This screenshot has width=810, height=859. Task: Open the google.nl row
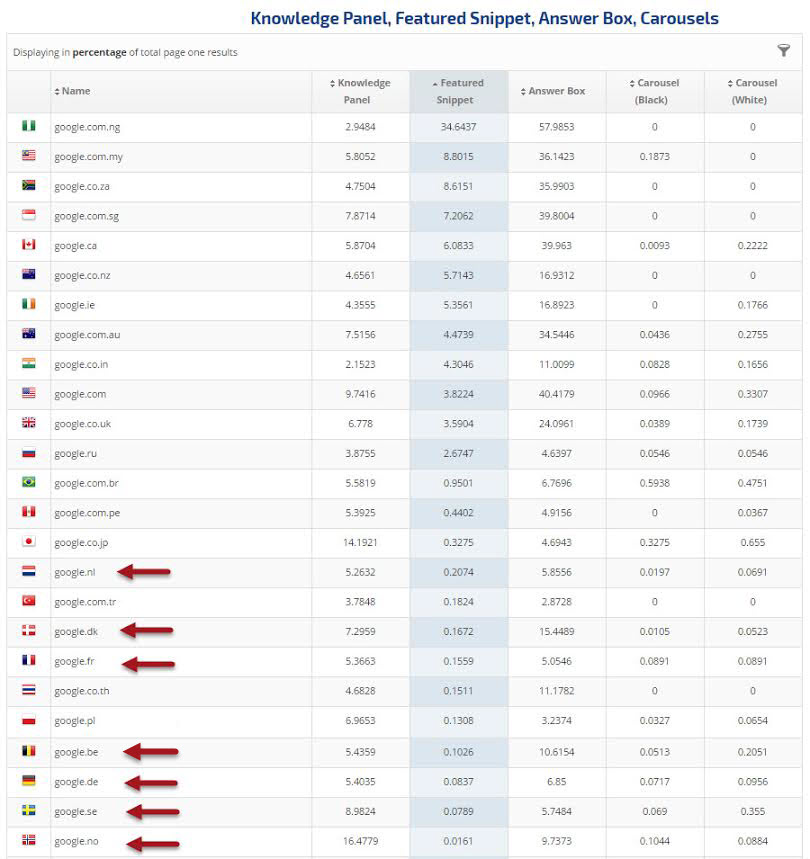(75, 572)
